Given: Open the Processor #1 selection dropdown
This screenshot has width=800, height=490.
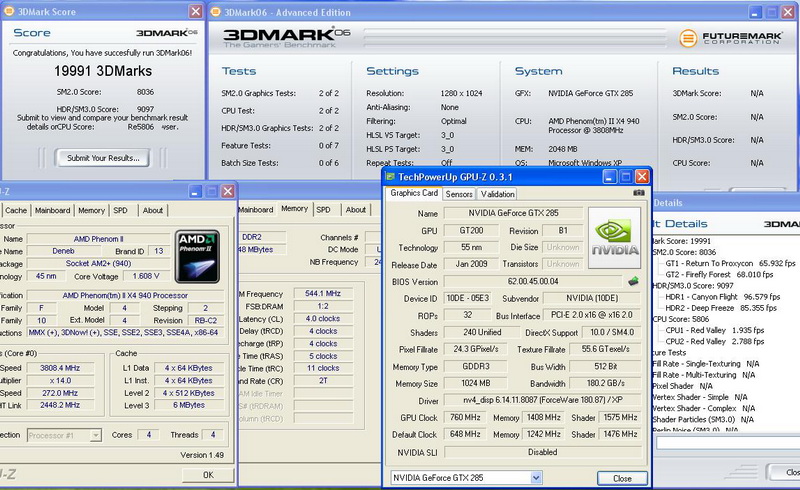Looking at the screenshot, I should 95,435.
